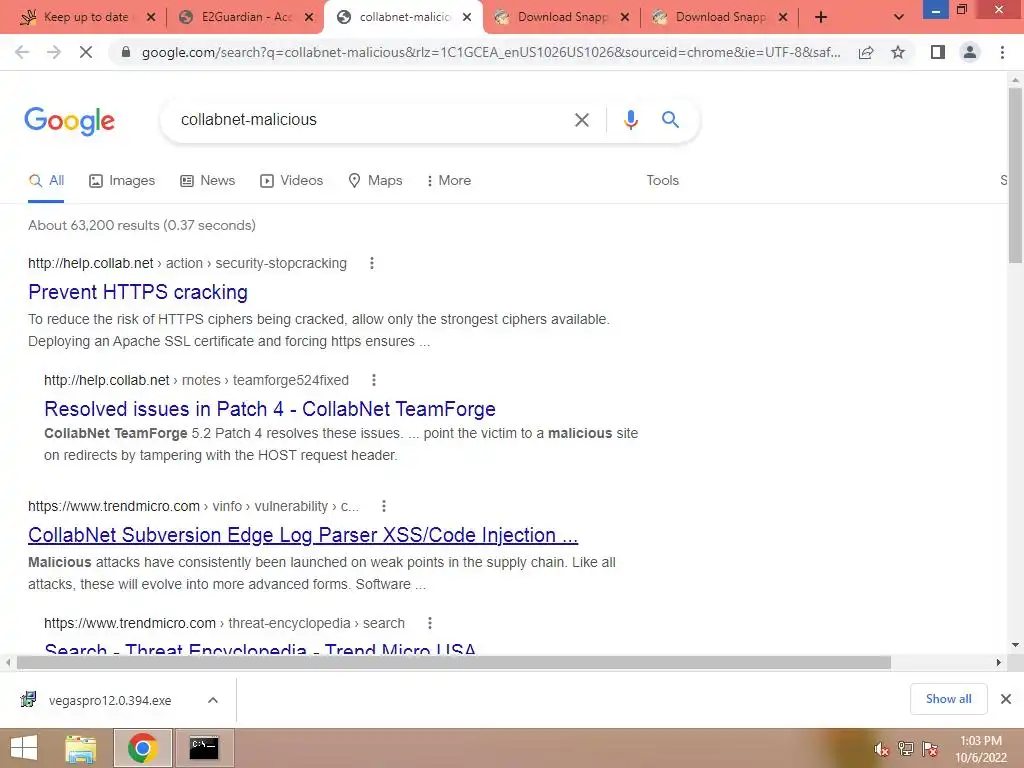Open 'Prevent HTTPS cracking' result
This screenshot has width=1024, height=768.
tap(138, 292)
